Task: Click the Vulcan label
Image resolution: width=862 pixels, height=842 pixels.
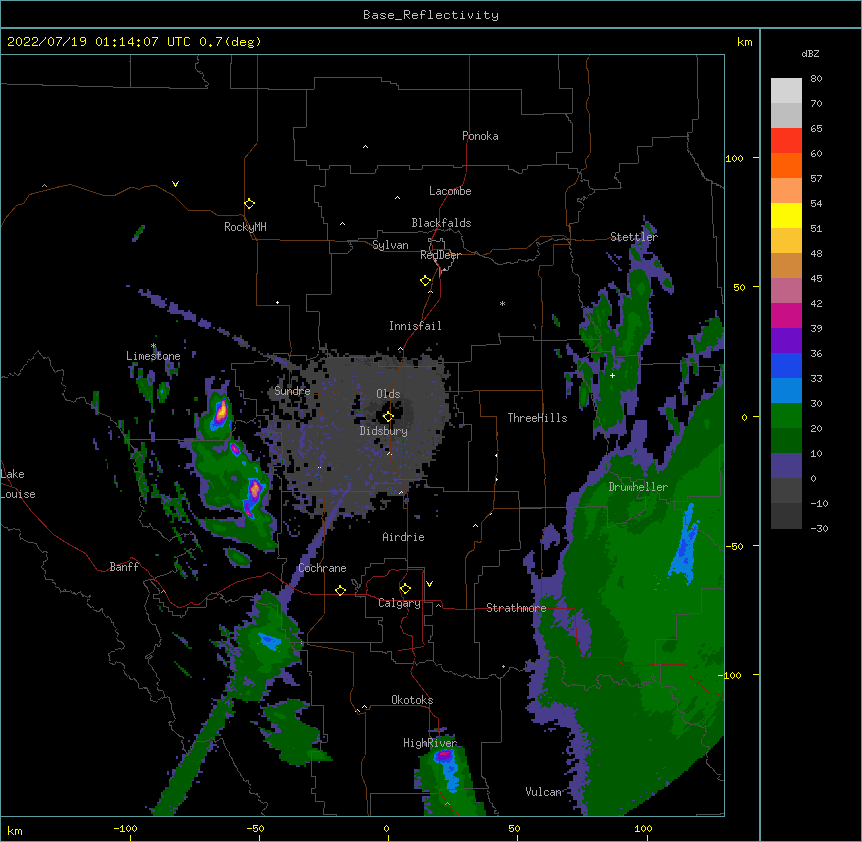Action: click(x=543, y=792)
